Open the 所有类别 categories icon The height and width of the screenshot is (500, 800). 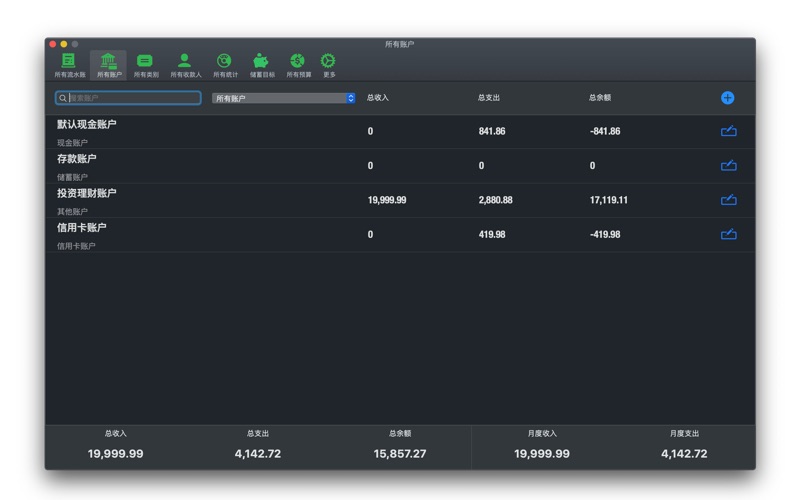pos(145,64)
